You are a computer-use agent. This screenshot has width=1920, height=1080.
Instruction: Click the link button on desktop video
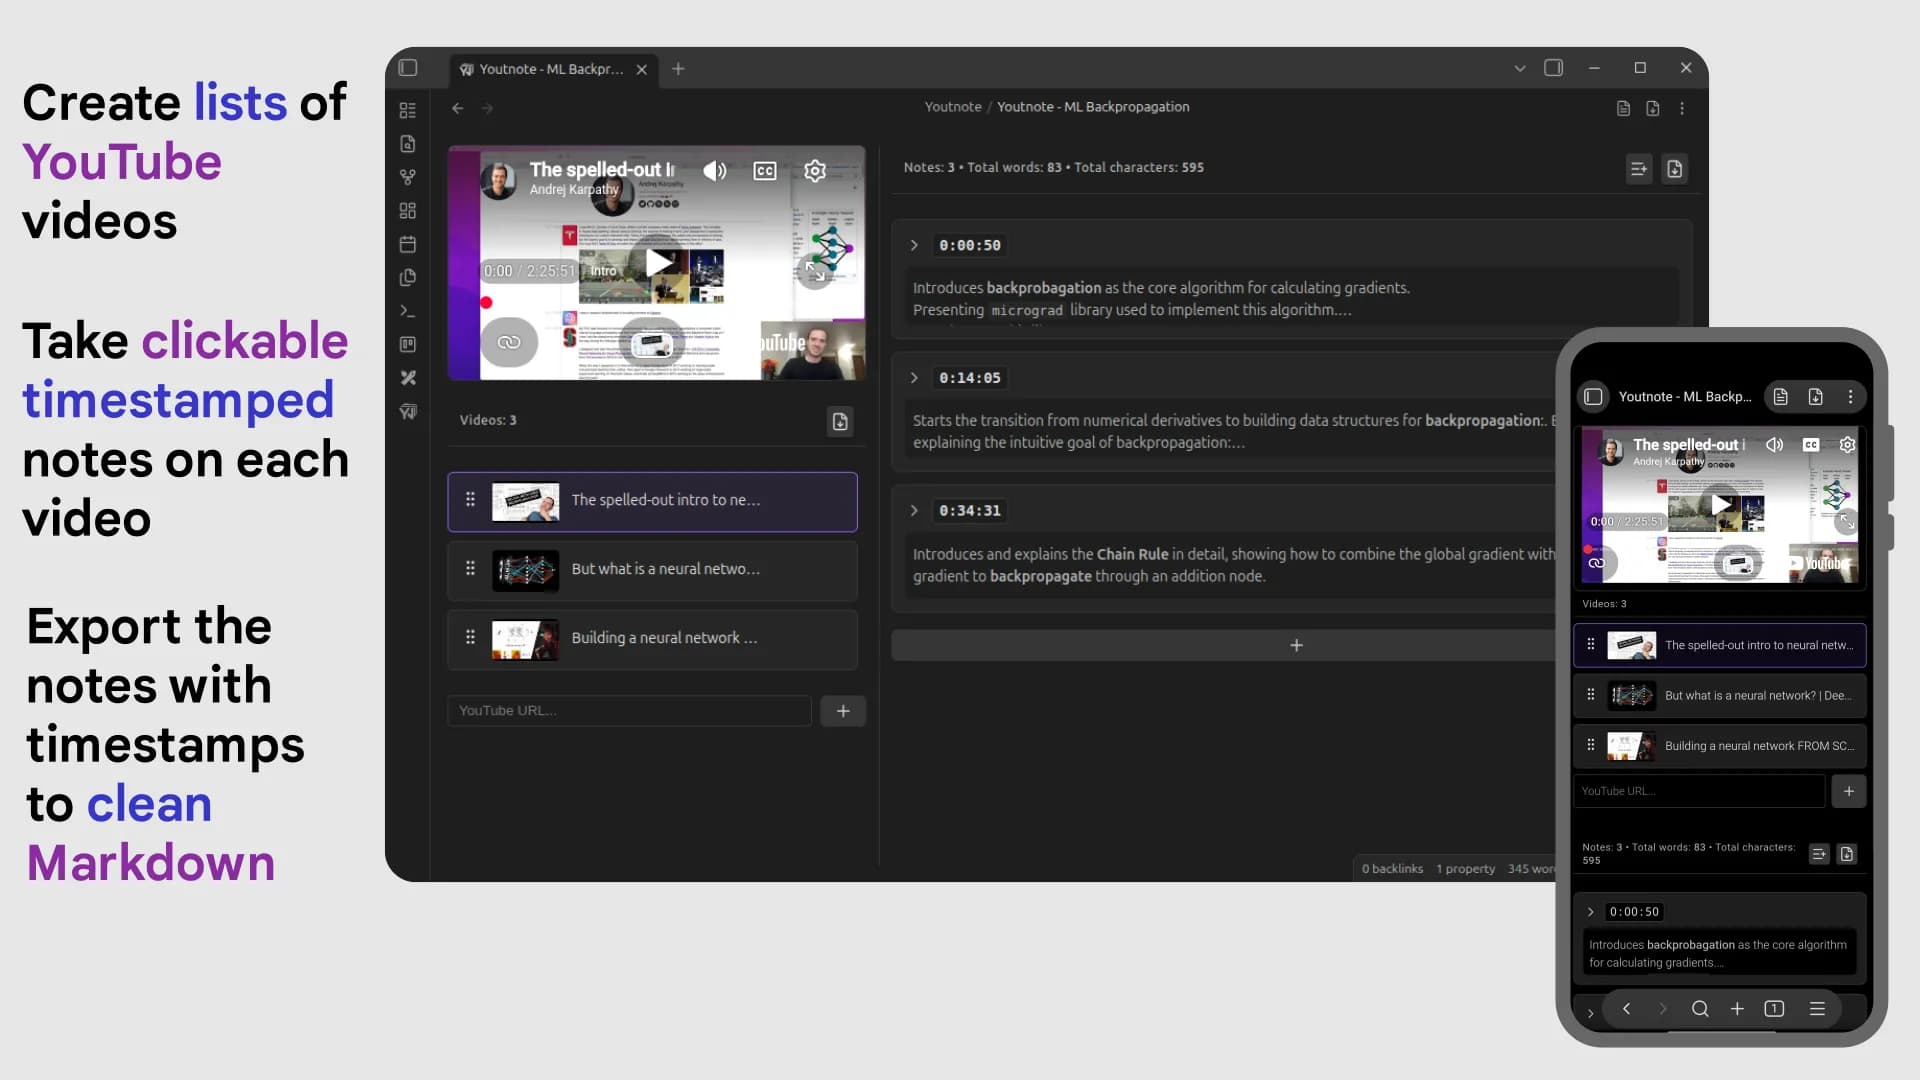coord(509,342)
